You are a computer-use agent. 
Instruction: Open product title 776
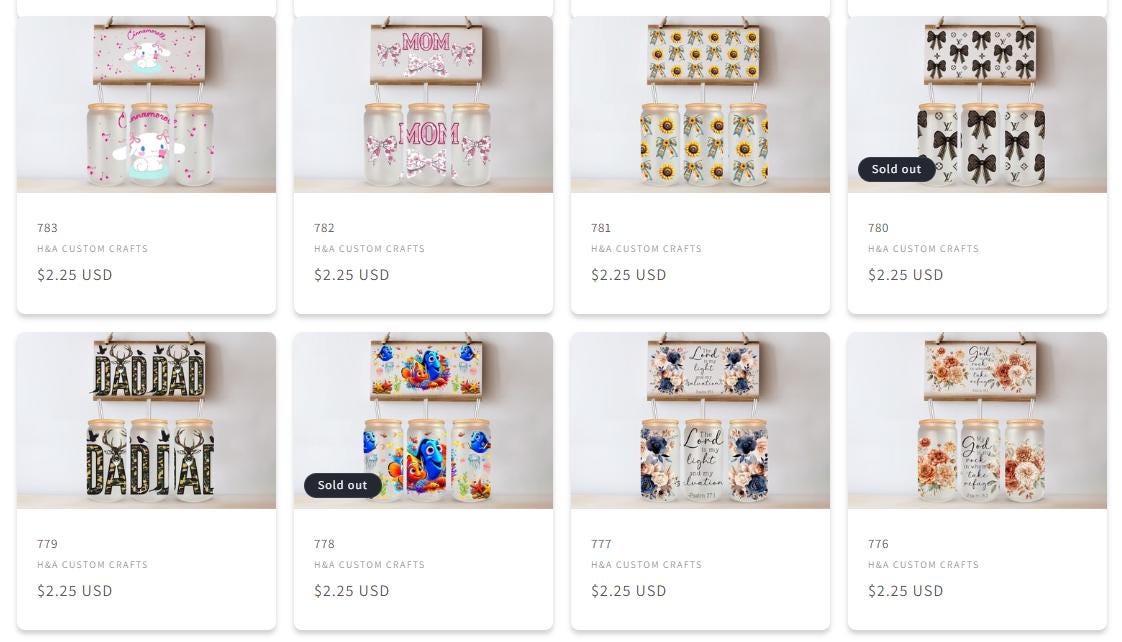point(878,544)
